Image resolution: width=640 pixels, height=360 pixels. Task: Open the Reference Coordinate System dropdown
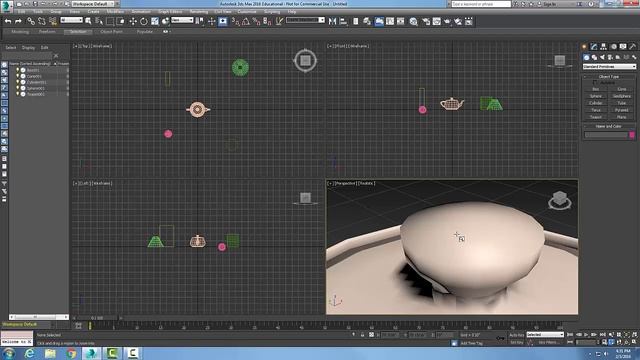182,20
